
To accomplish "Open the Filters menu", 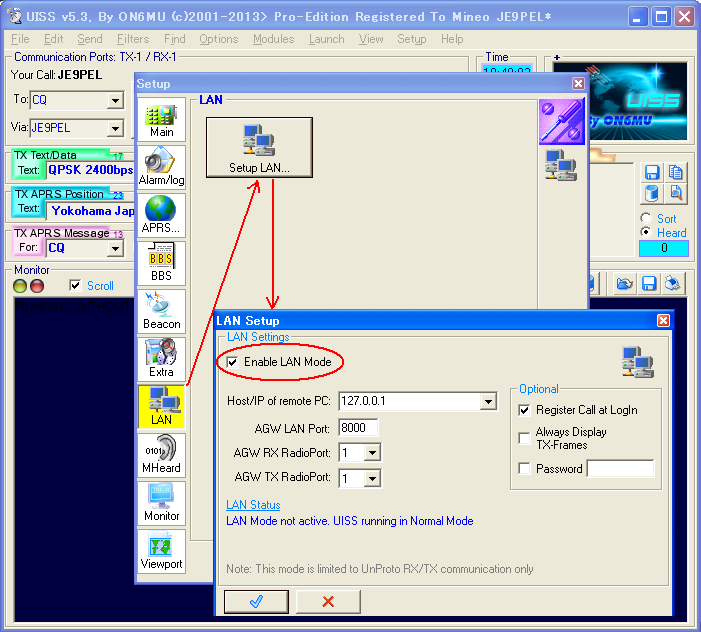I will [133, 39].
